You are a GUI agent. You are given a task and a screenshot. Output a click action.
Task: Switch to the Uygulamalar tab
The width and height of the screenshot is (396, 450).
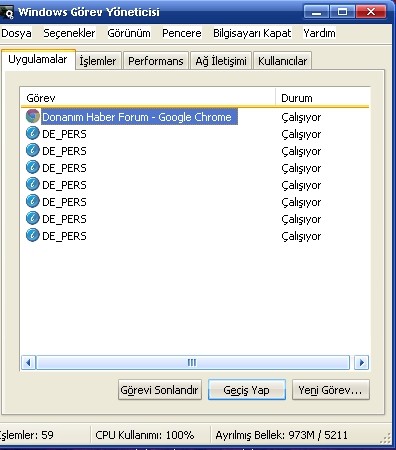38,60
